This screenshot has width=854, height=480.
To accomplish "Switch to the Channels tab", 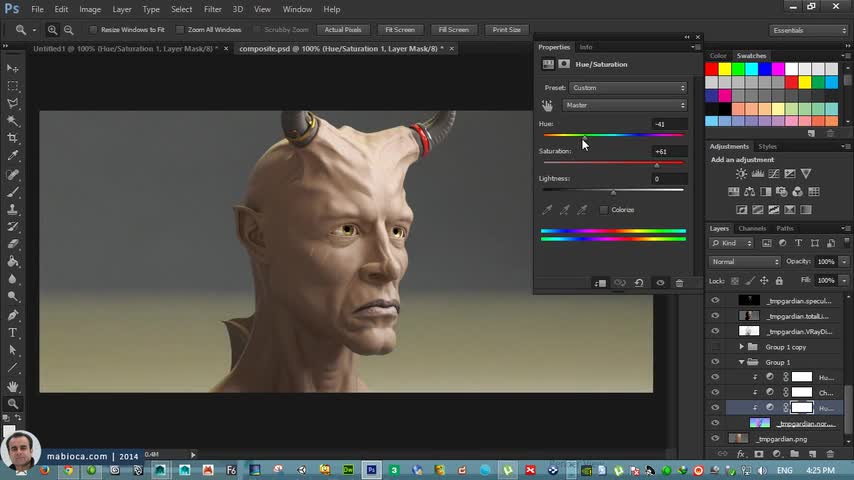I will 752,228.
